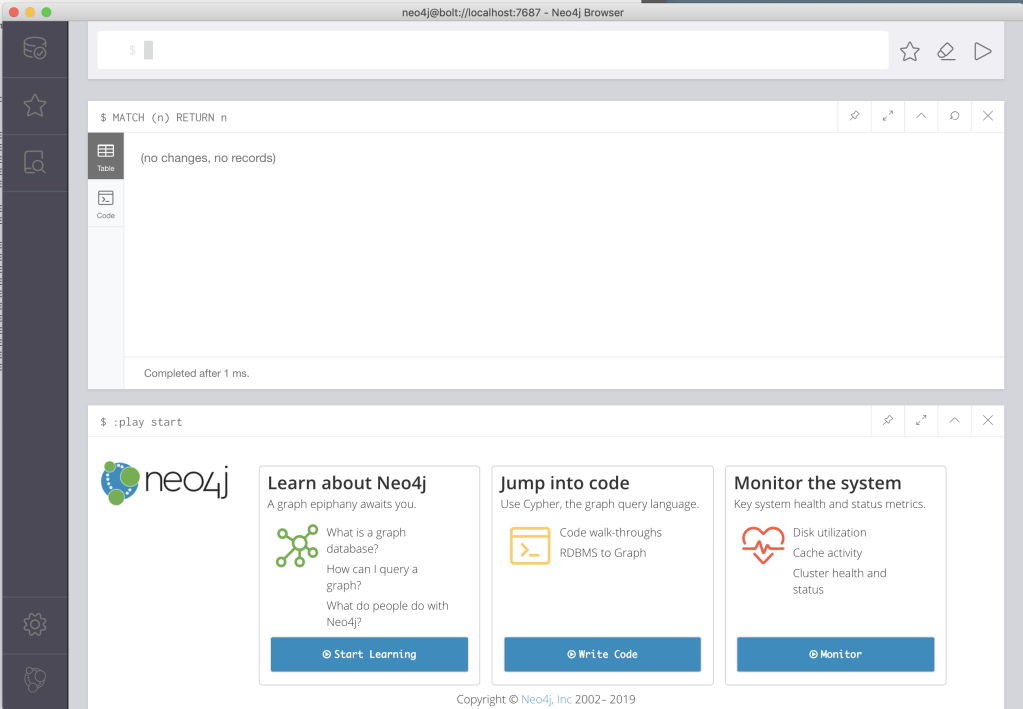Rerun the MATCH query with refresh icon
This screenshot has height=709, width=1023.
pyautogui.click(x=955, y=116)
